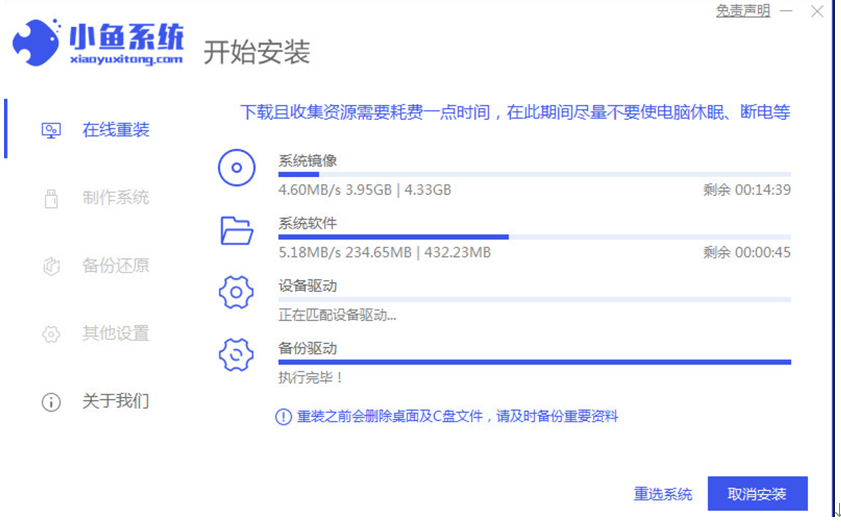Click the 关于我们 info icon
This screenshot has width=841, height=528.
coord(51,402)
